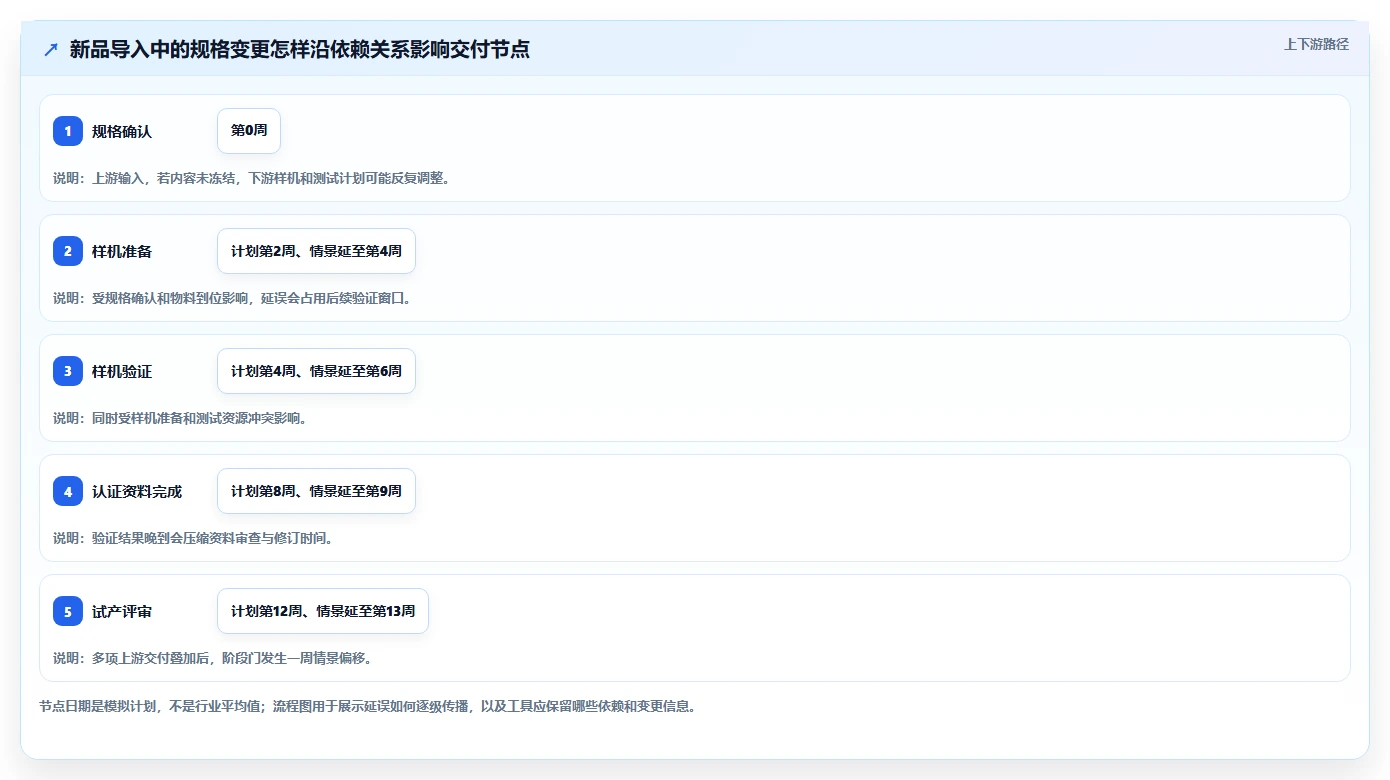Click the 计划第4周、情景延至第6周 tag
The image size is (1390, 780).
click(x=316, y=371)
